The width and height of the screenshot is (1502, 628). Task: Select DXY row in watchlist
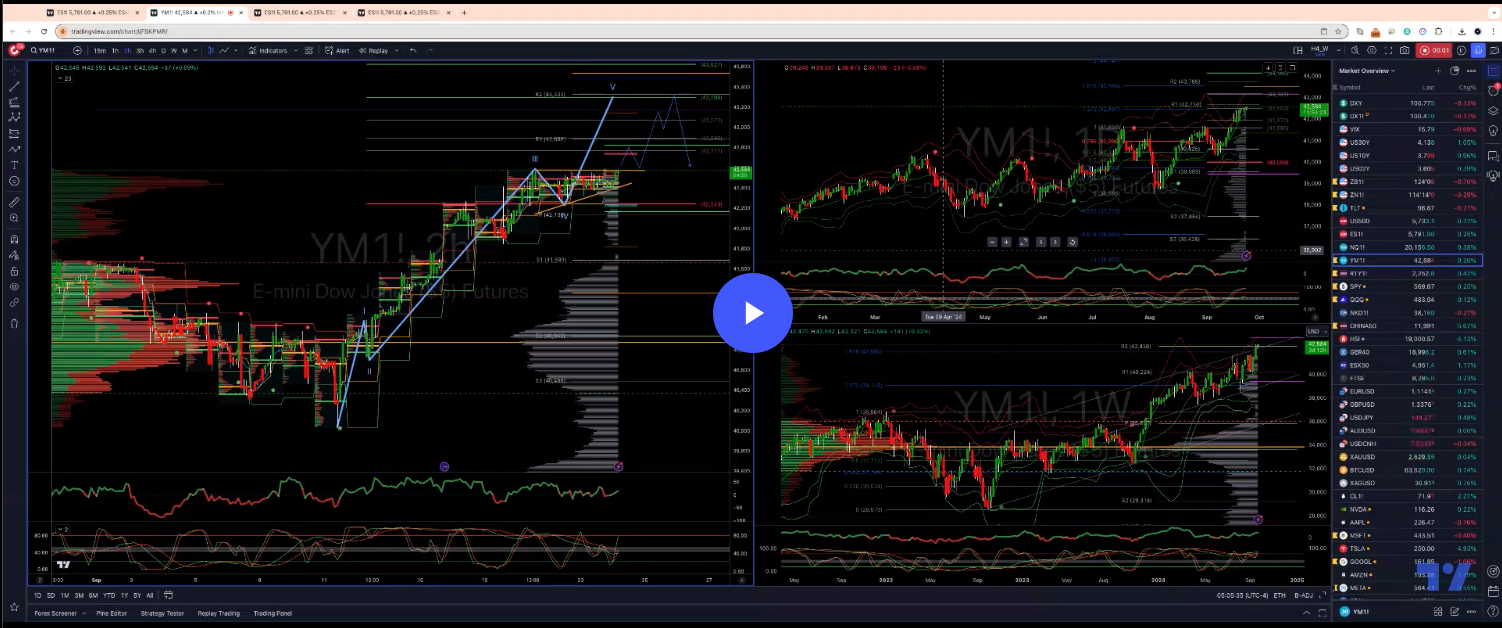[x=1409, y=103]
